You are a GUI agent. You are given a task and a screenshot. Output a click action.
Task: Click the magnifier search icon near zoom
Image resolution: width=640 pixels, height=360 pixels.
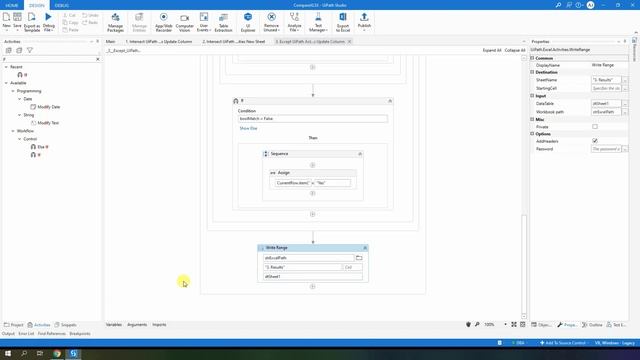[477, 324]
